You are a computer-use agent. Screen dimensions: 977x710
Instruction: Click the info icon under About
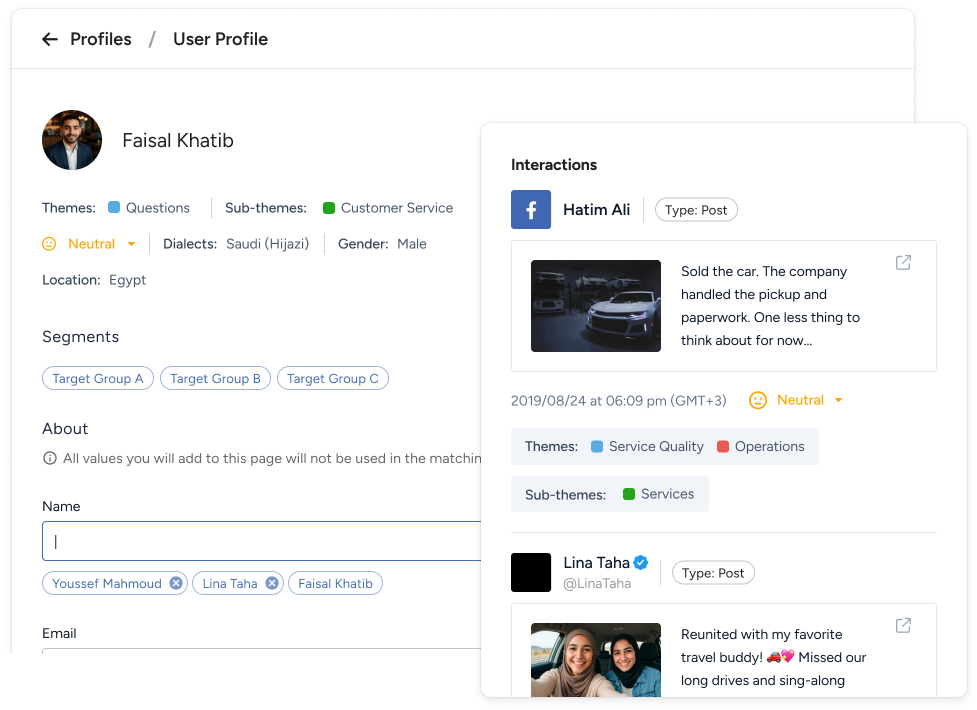[49, 458]
